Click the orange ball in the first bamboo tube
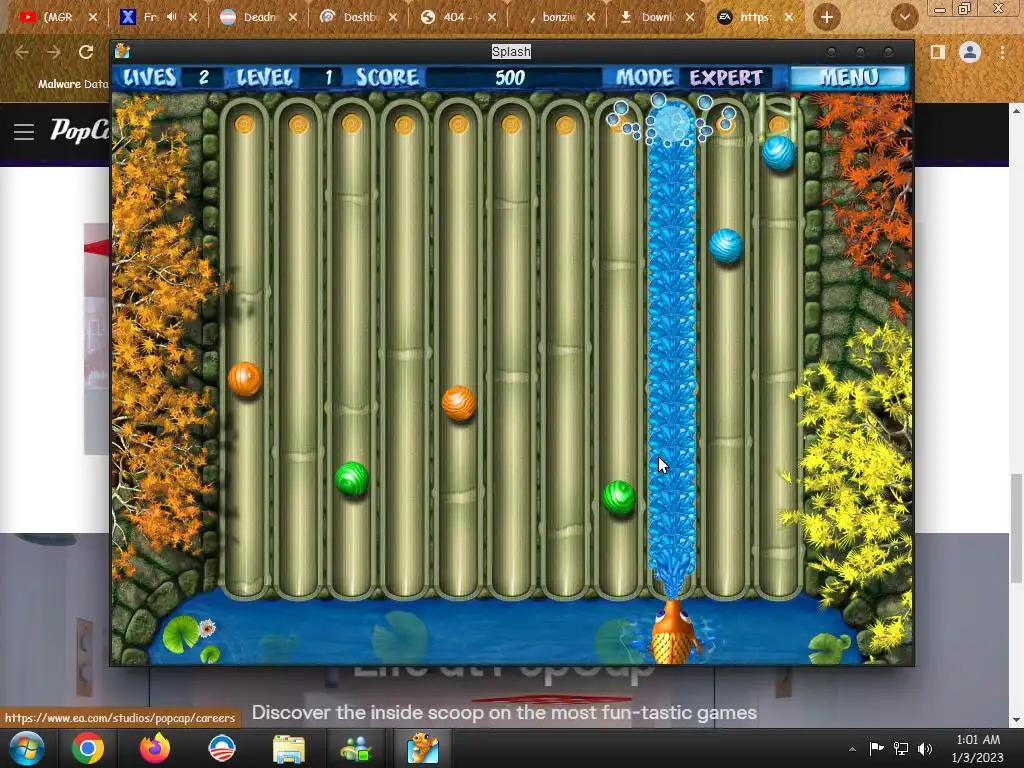 click(x=244, y=379)
